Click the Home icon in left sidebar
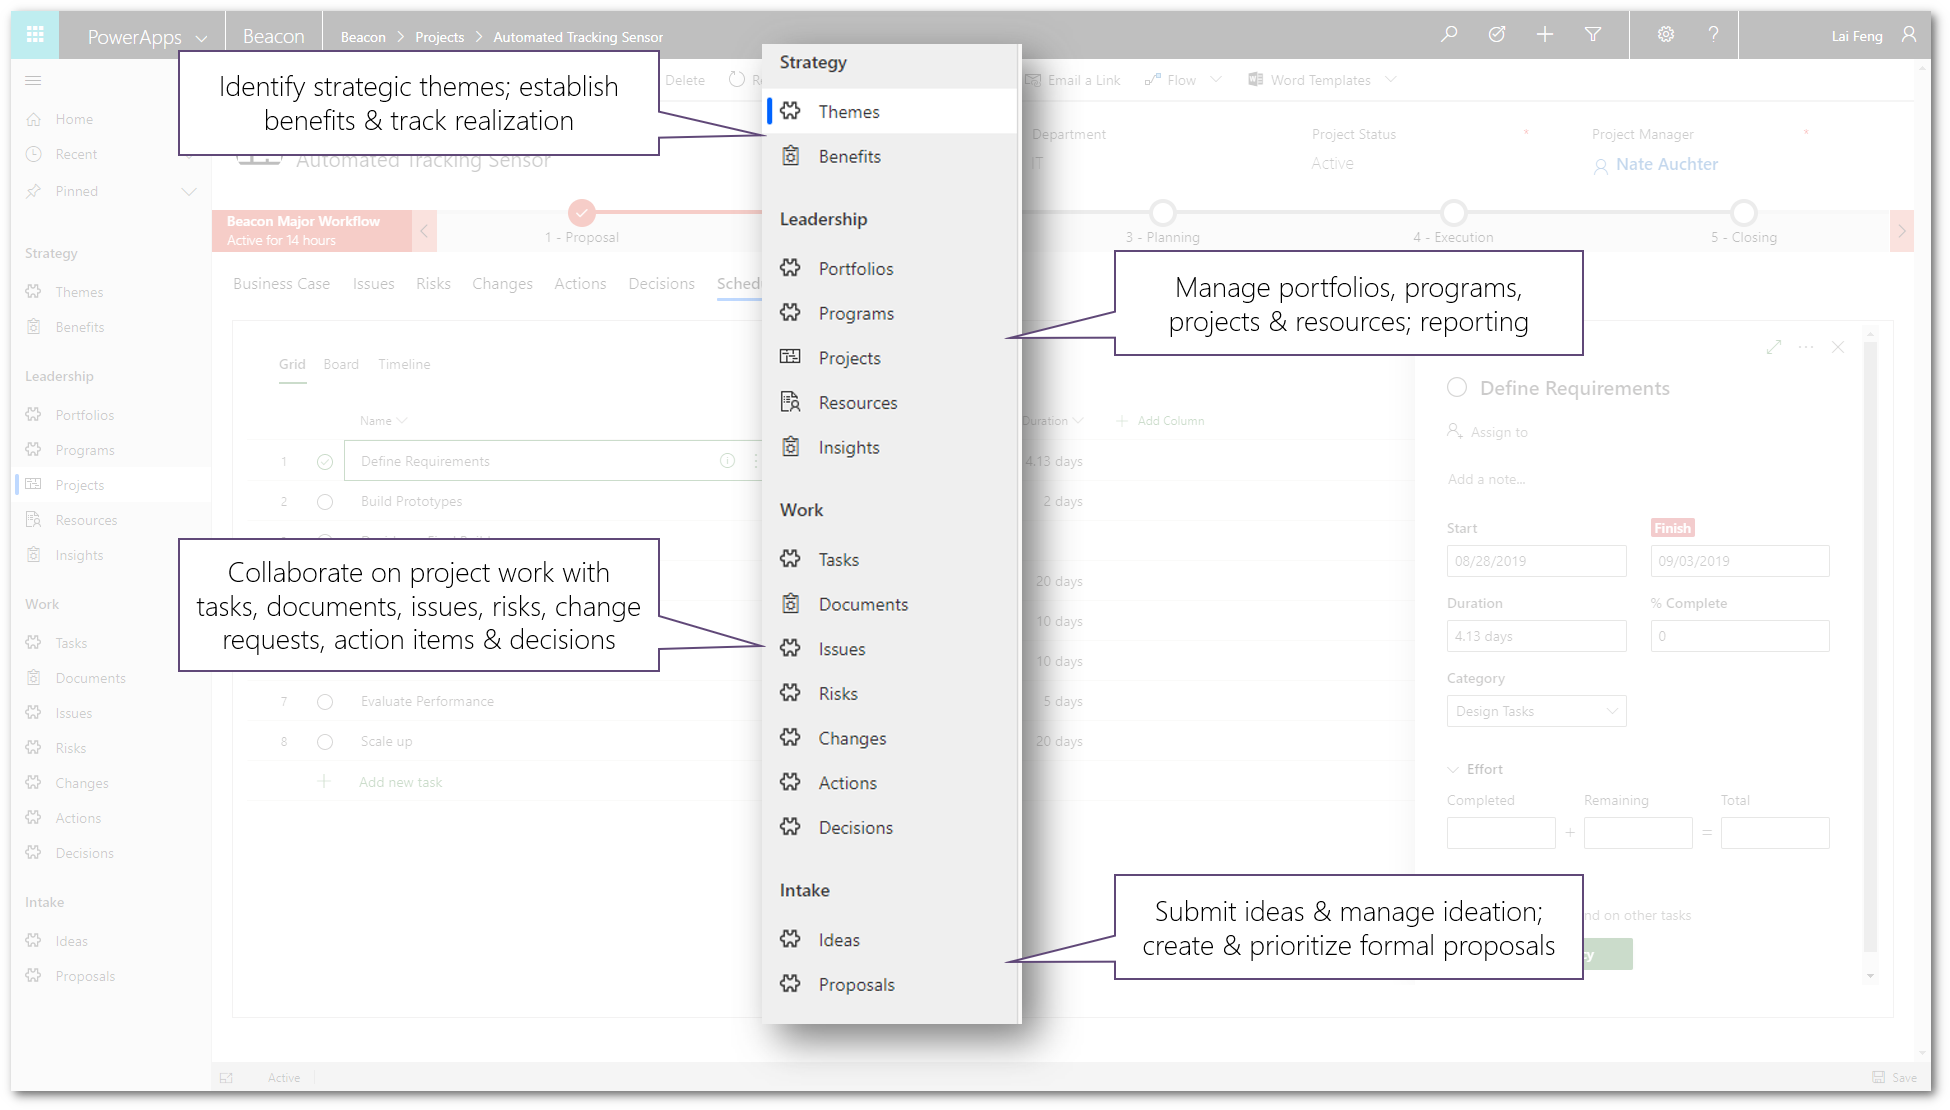 click(x=34, y=119)
